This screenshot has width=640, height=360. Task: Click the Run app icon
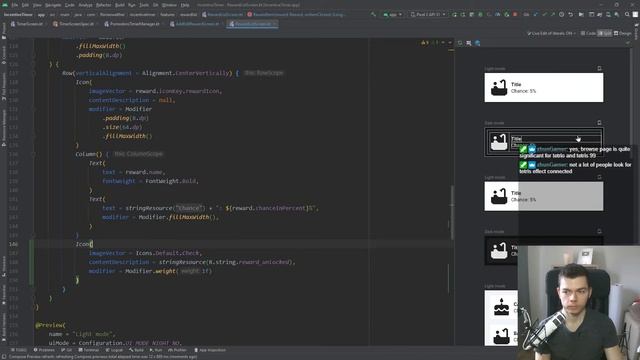[x=454, y=14]
